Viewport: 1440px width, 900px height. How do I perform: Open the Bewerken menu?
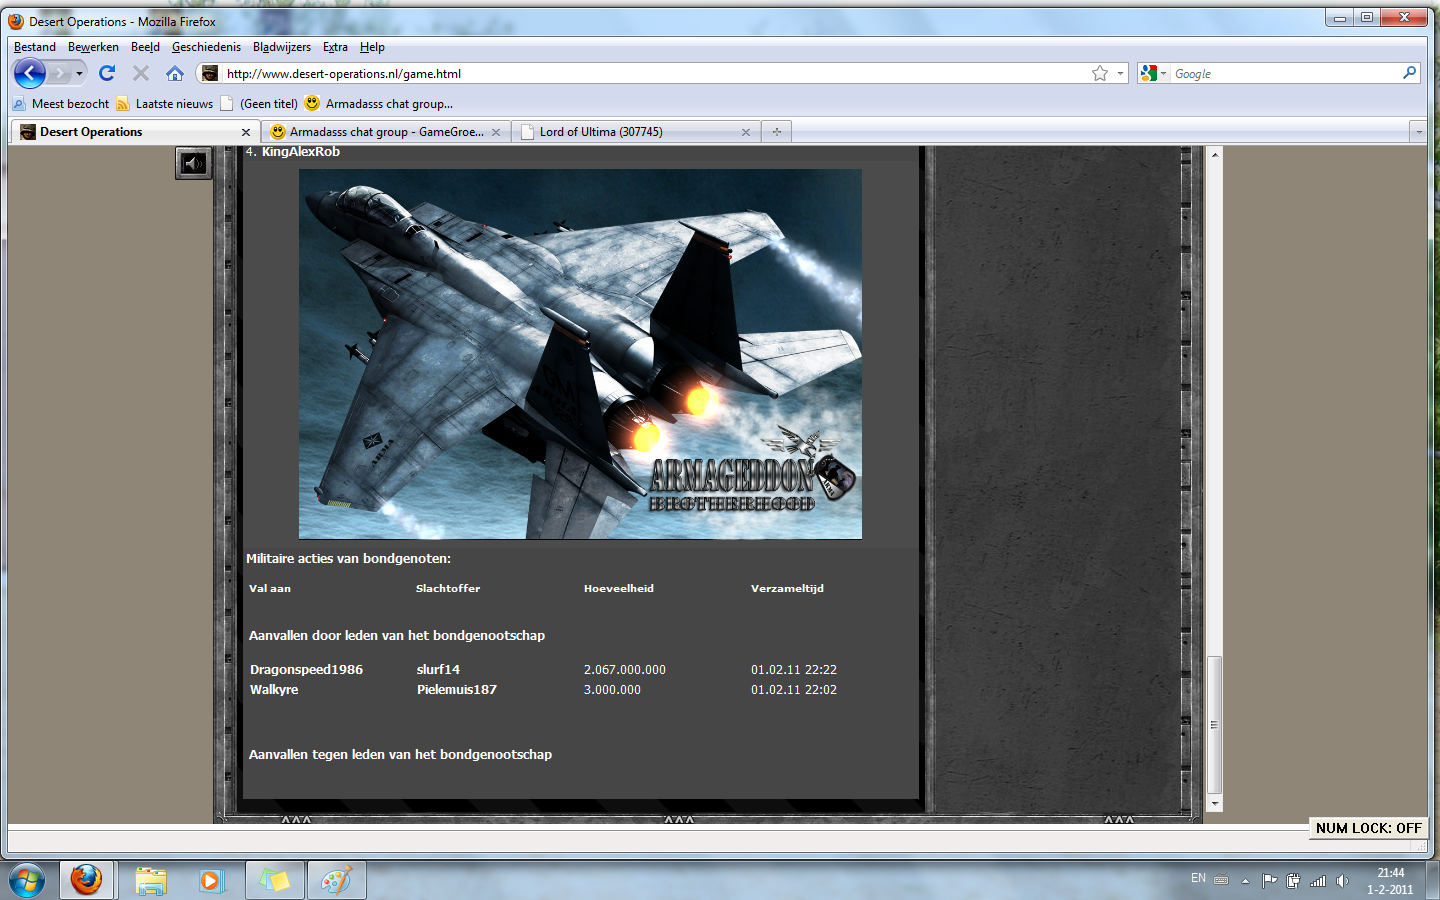(93, 47)
